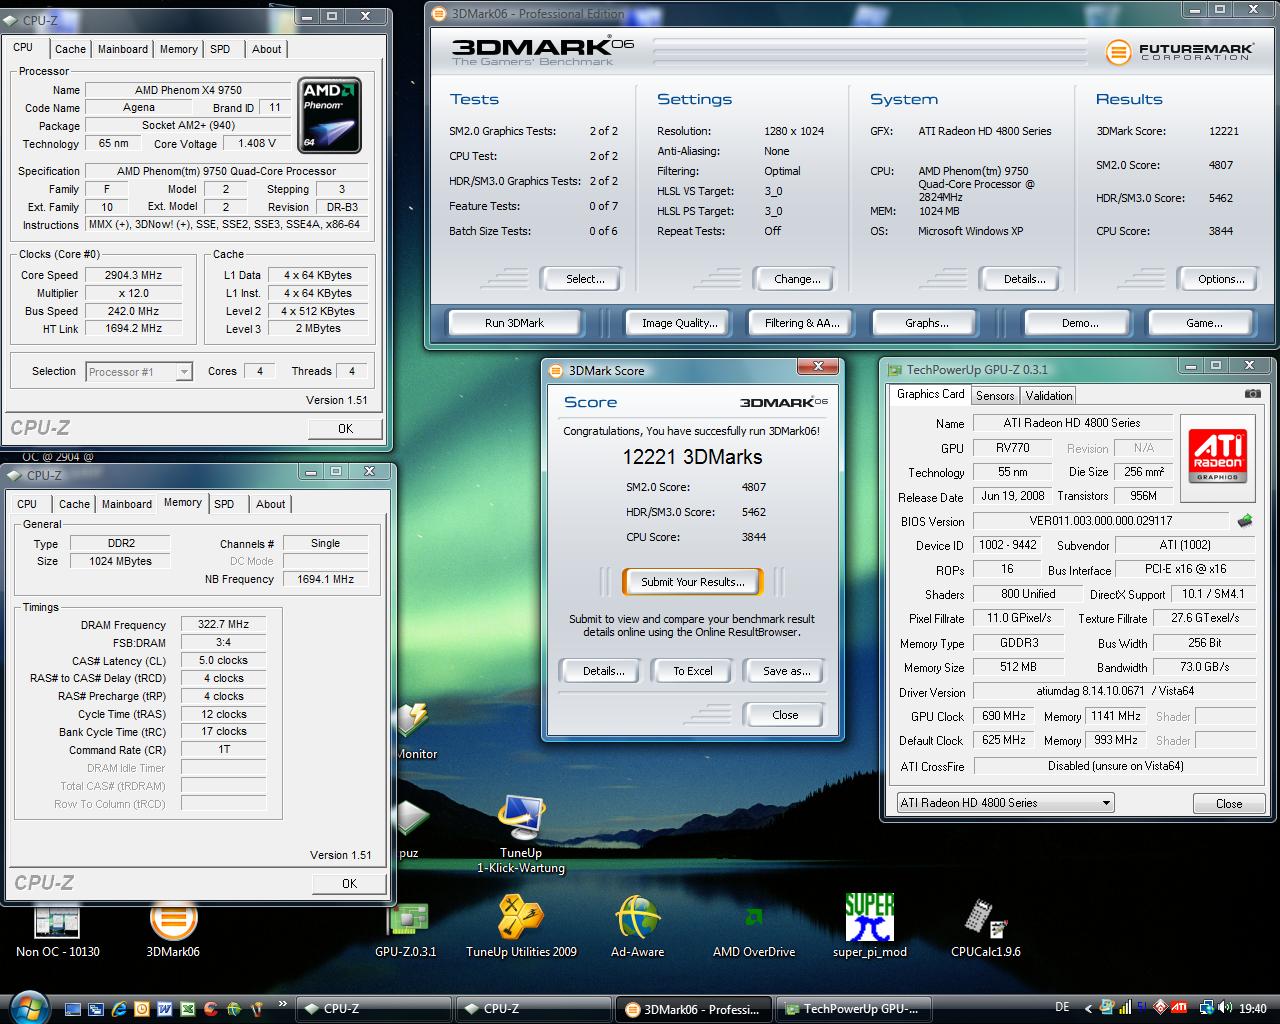Click the ATI tray icon
The image size is (1280, 1024).
(1180, 1008)
